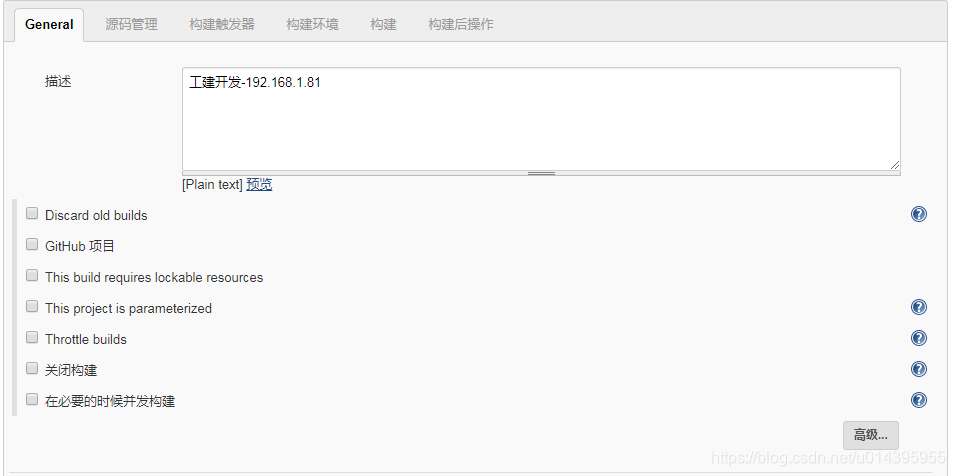Click the 预览 preview link
This screenshot has width=955, height=476.
[x=259, y=184]
